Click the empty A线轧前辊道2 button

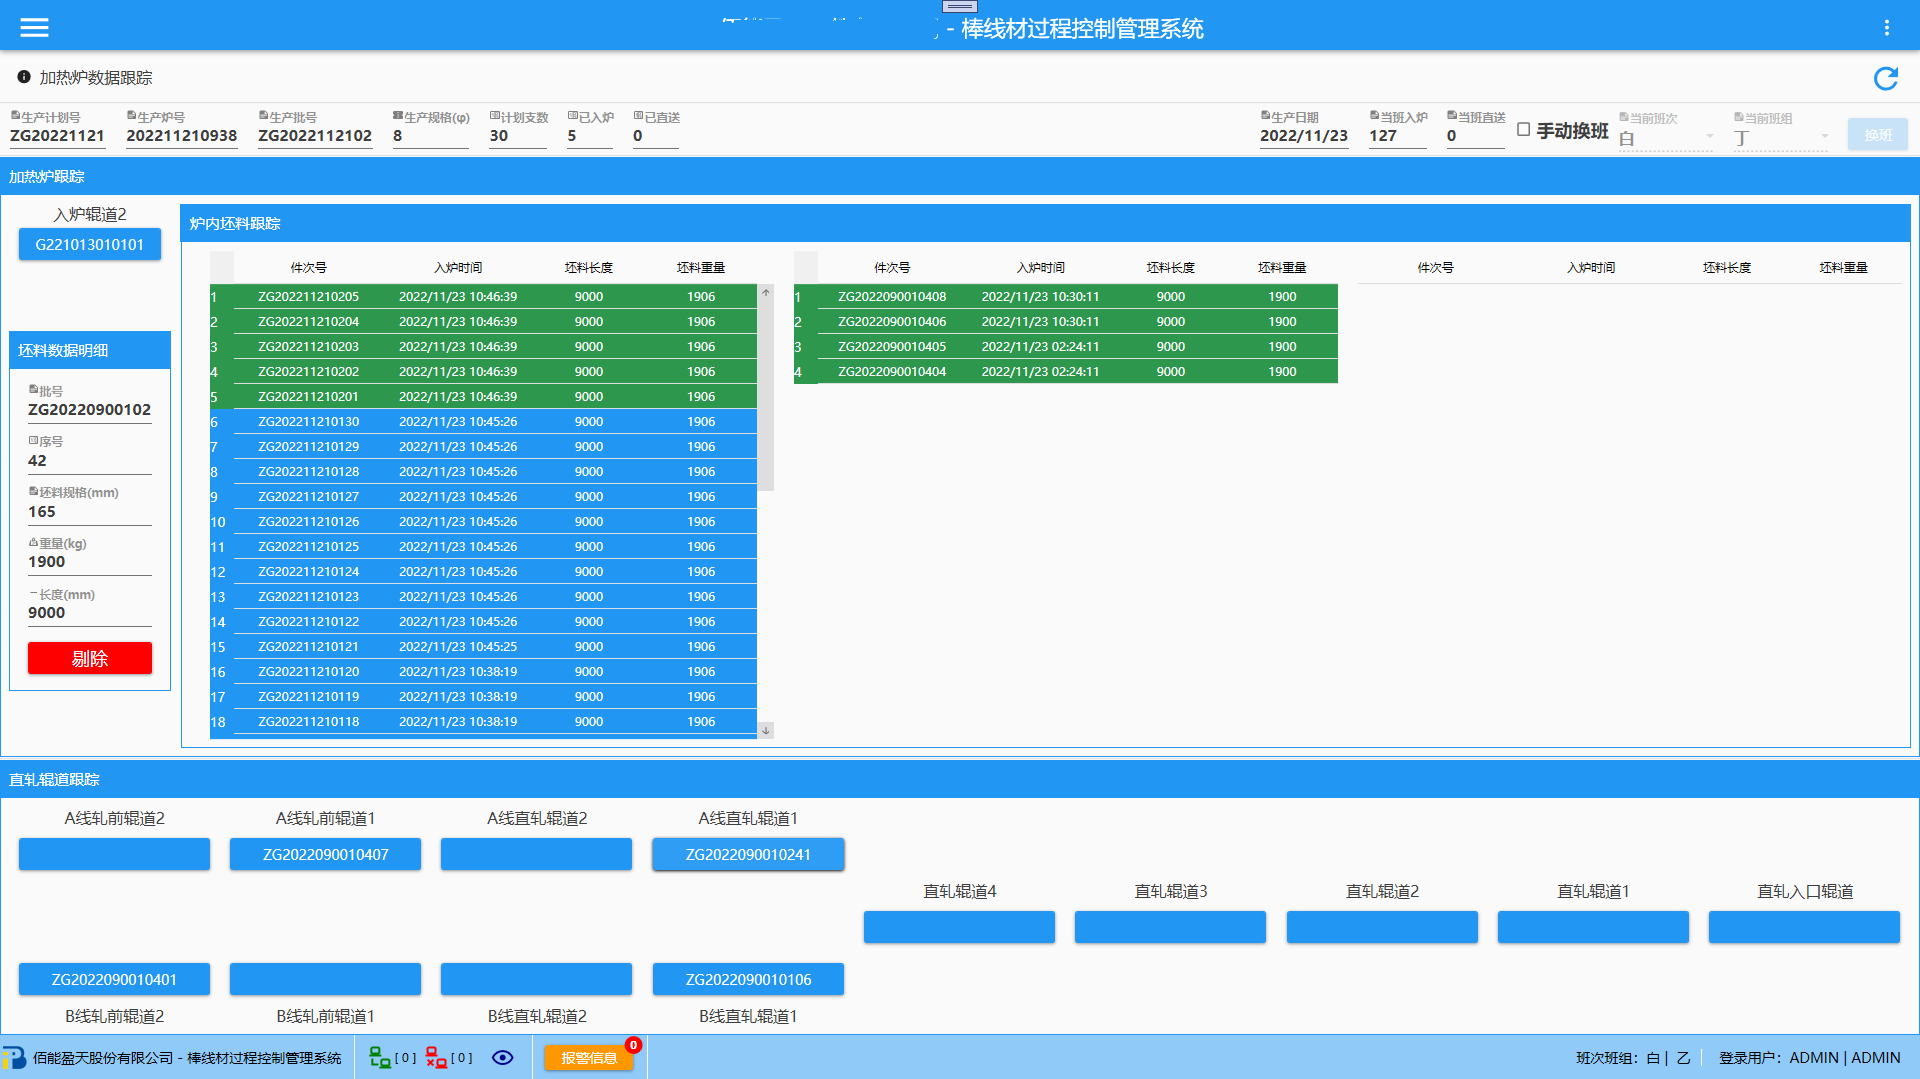[x=114, y=854]
